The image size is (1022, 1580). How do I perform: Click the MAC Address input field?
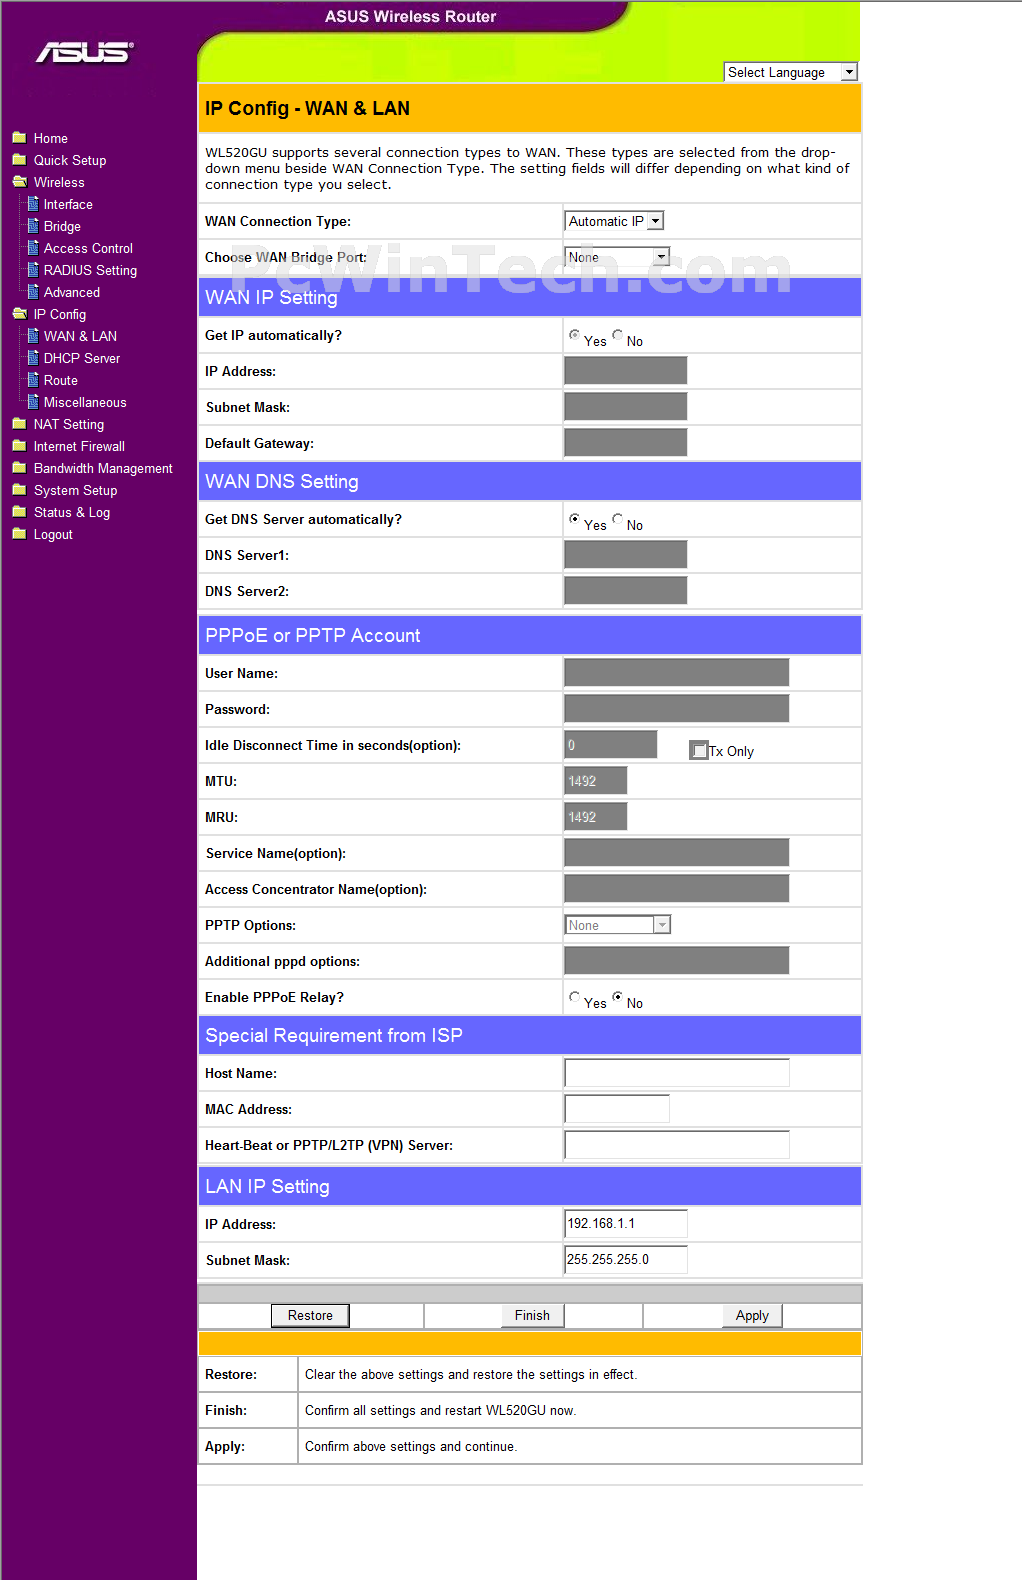[617, 1109]
